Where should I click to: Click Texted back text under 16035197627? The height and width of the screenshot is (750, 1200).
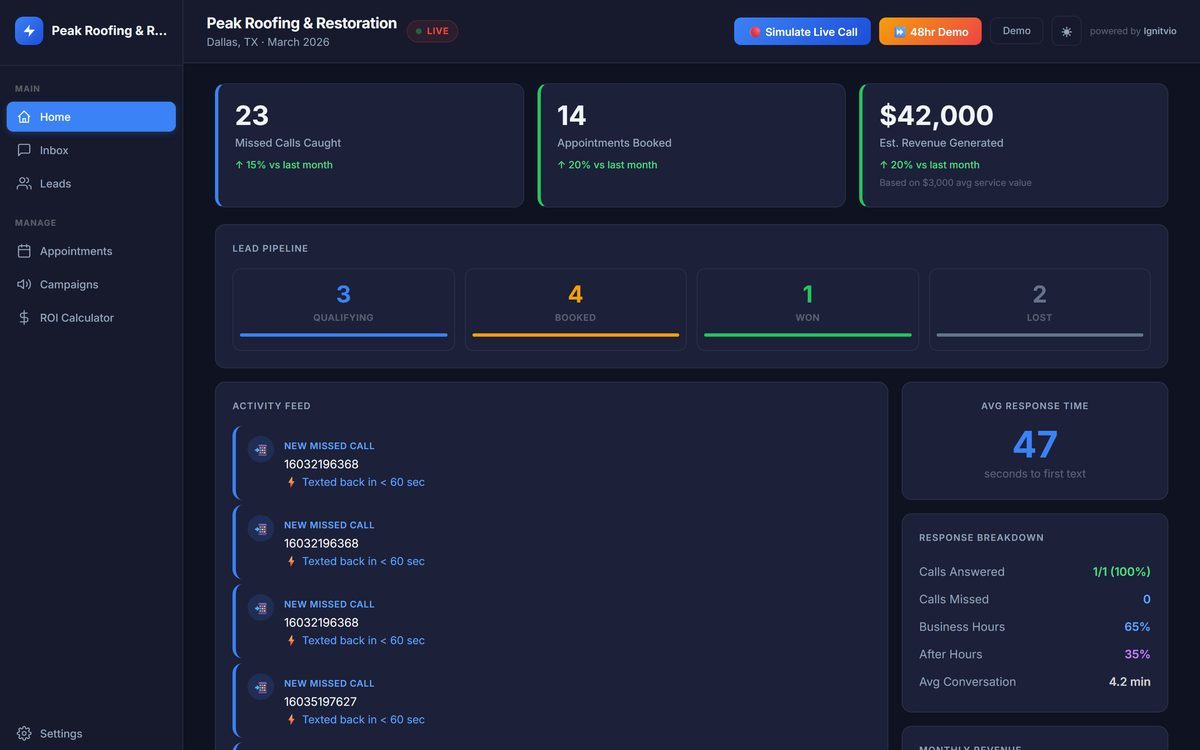point(363,720)
